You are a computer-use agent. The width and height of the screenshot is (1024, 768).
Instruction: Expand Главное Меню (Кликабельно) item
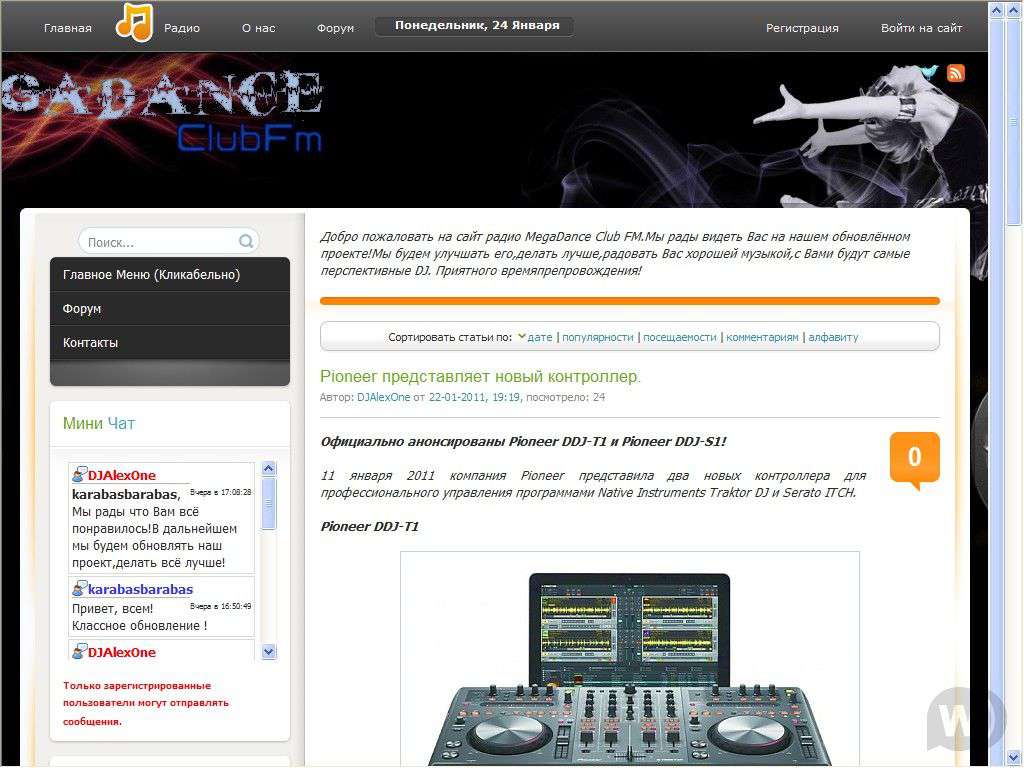point(170,274)
